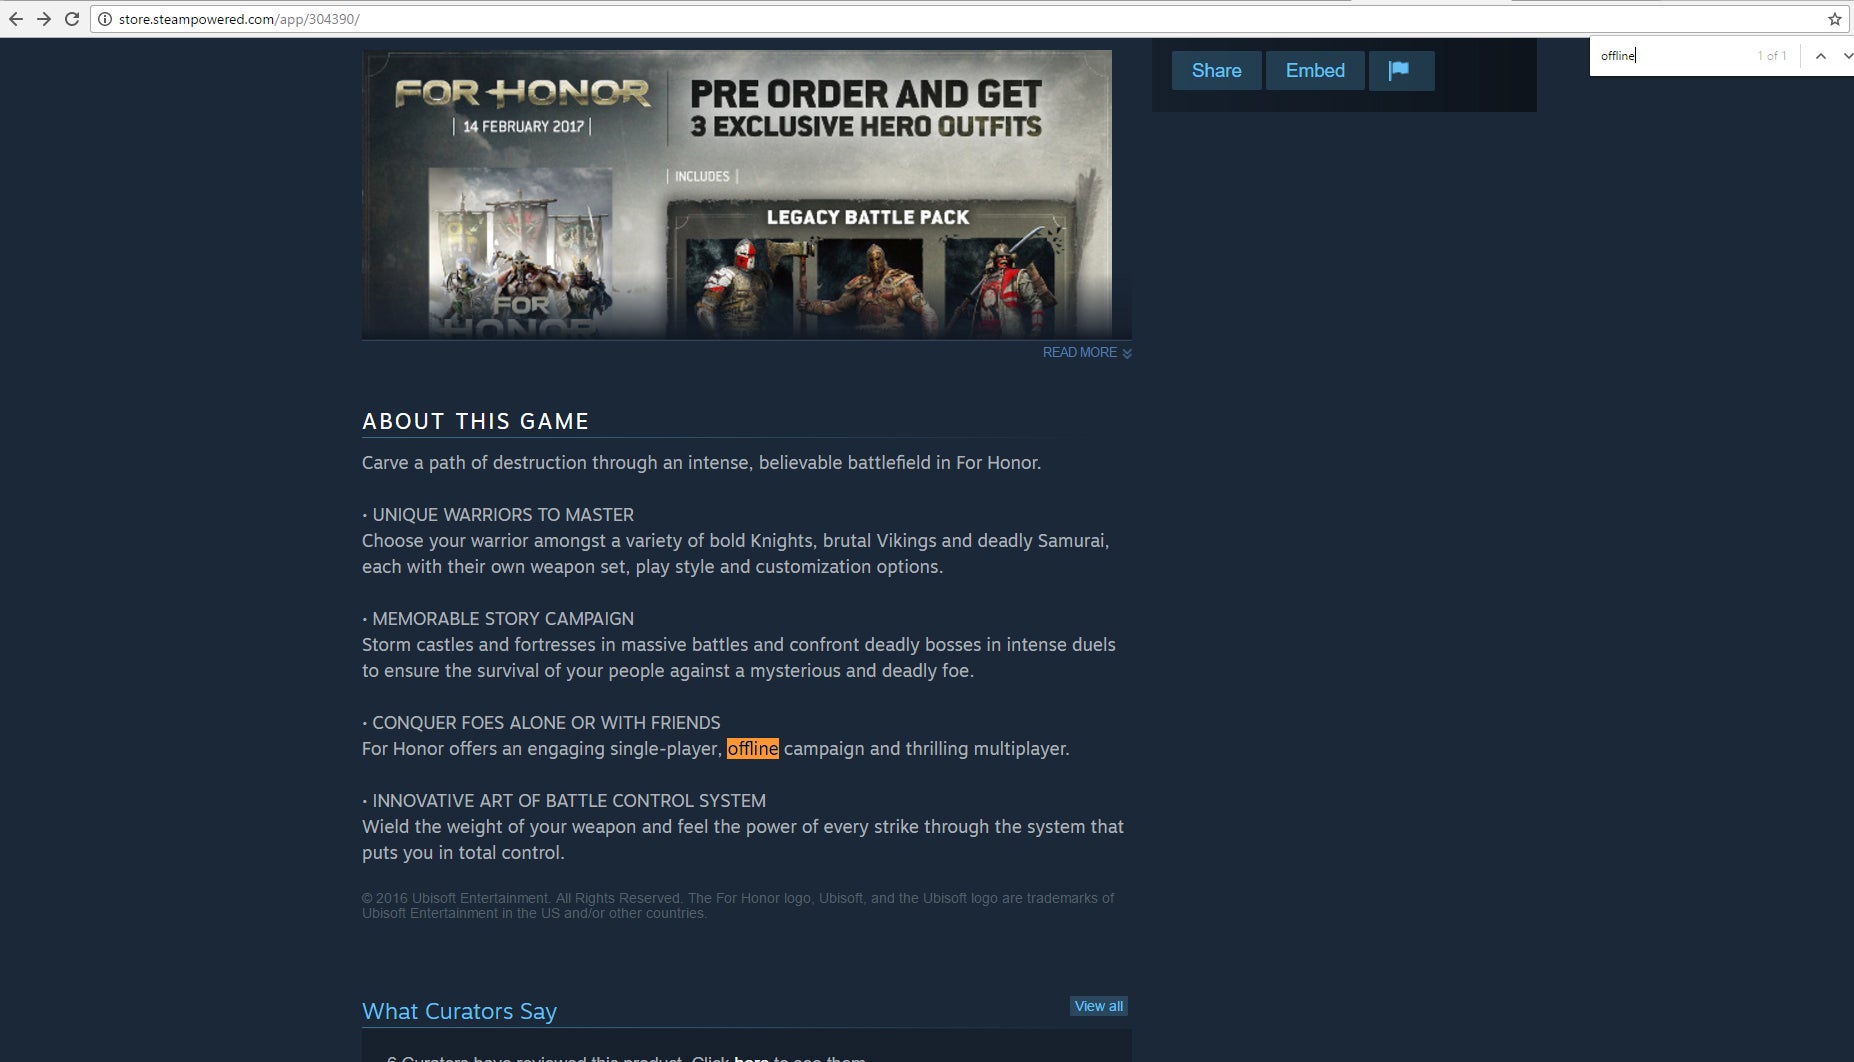This screenshot has height=1062, width=1854.
Task: Click the browser forward arrow
Action: (44, 19)
